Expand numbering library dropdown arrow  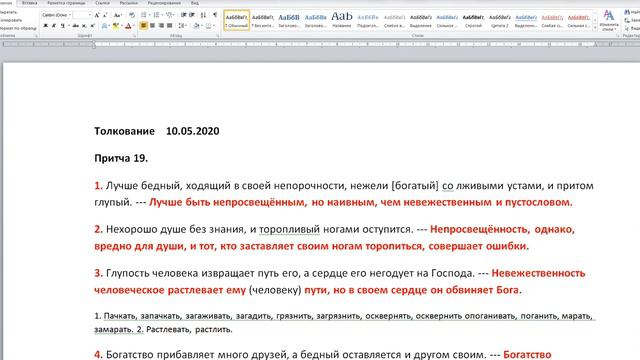tap(162, 15)
